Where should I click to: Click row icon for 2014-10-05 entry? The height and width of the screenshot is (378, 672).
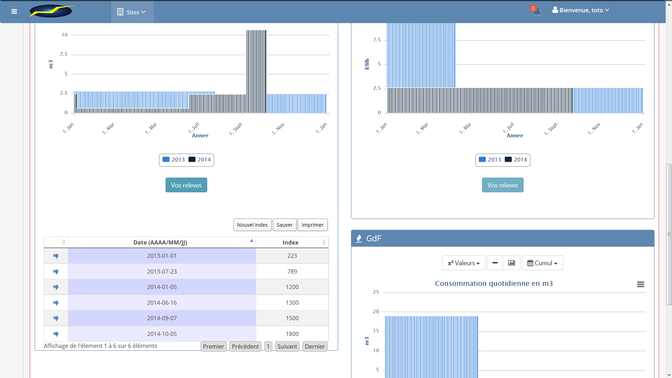56,334
